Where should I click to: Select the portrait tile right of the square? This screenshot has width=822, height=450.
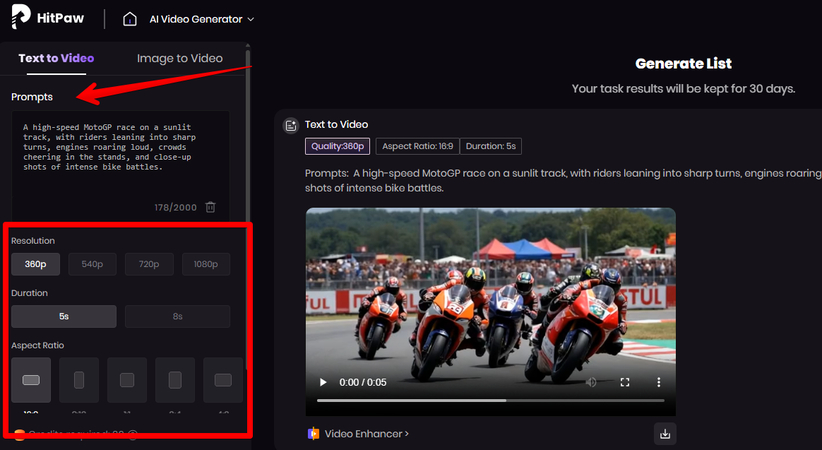(x=175, y=380)
